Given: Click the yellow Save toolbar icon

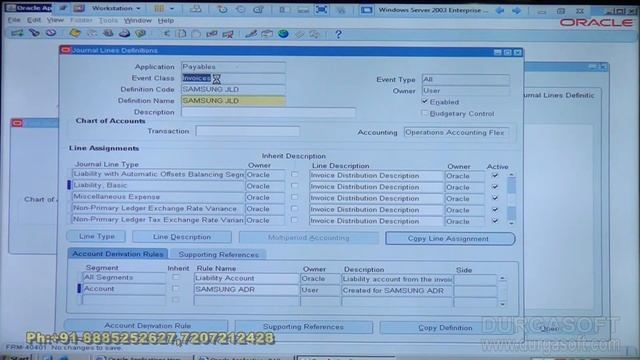Looking at the screenshot, I should pyautogui.click(x=75, y=33).
